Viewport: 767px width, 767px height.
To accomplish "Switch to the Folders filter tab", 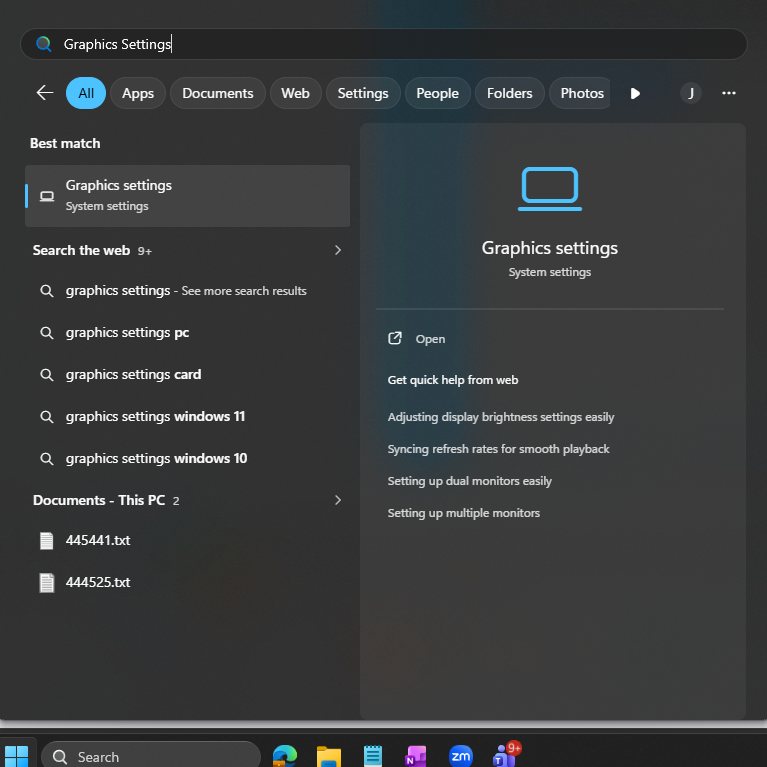I will [509, 93].
